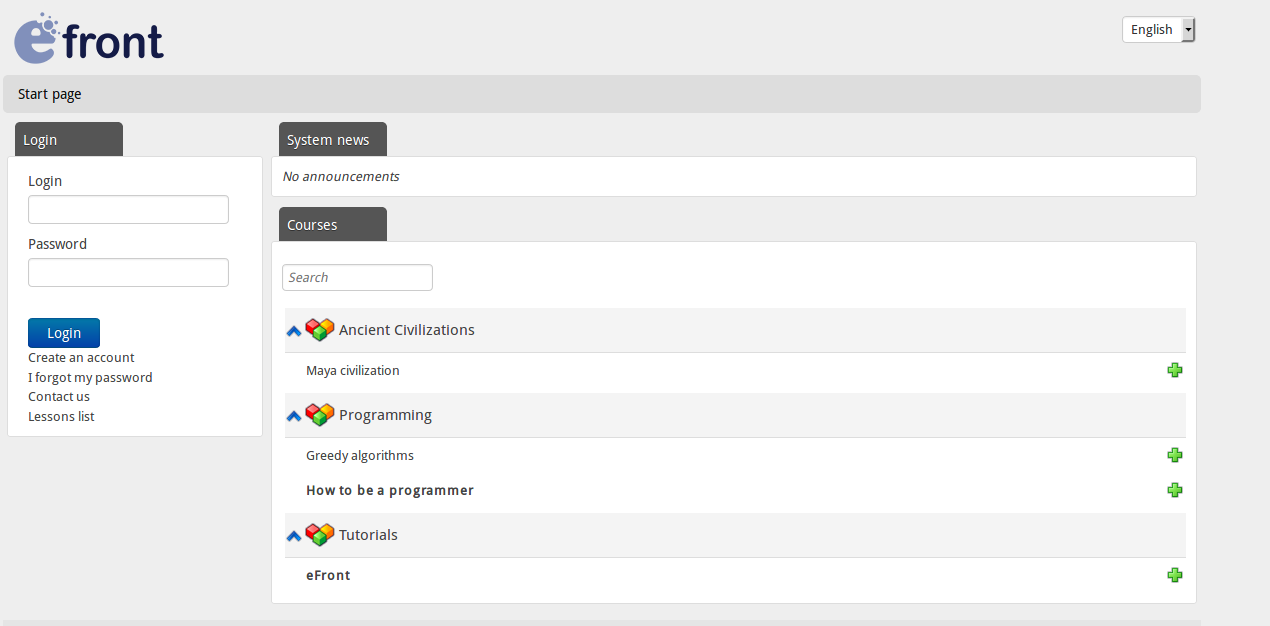
Task: Click the category blocks icon beside Ancient Civilizations
Action: [x=319, y=329]
